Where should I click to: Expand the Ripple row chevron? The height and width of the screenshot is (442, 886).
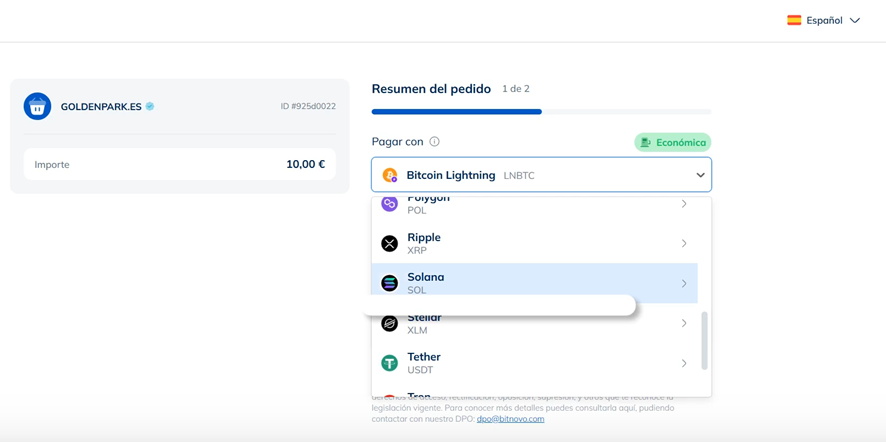pyautogui.click(x=684, y=243)
